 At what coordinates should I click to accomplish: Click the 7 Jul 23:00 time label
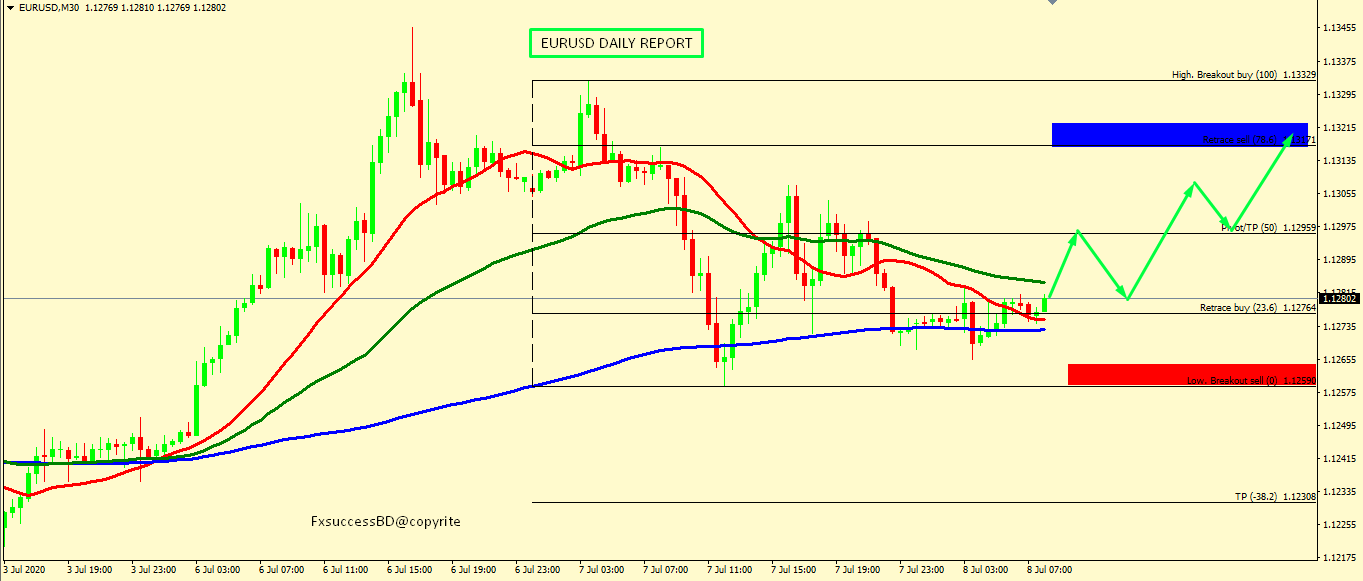(x=921, y=570)
